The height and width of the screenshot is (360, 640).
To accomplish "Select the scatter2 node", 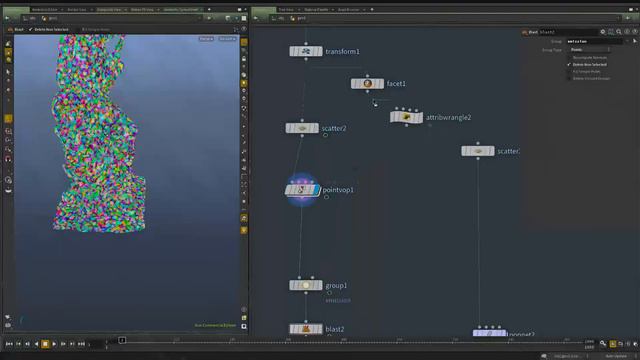I will coord(302,128).
